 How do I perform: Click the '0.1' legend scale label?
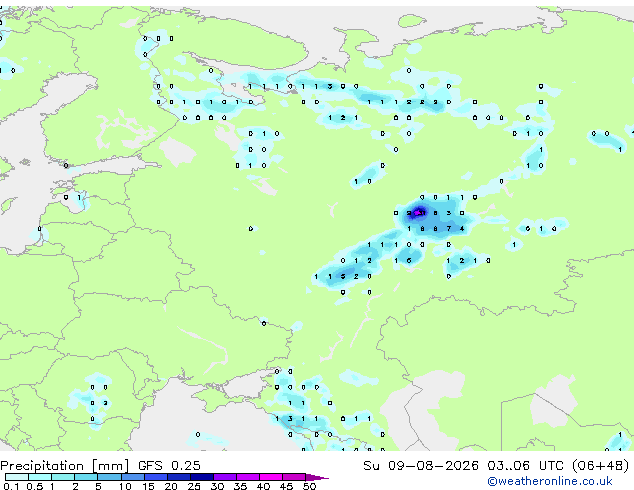pos(11,486)
